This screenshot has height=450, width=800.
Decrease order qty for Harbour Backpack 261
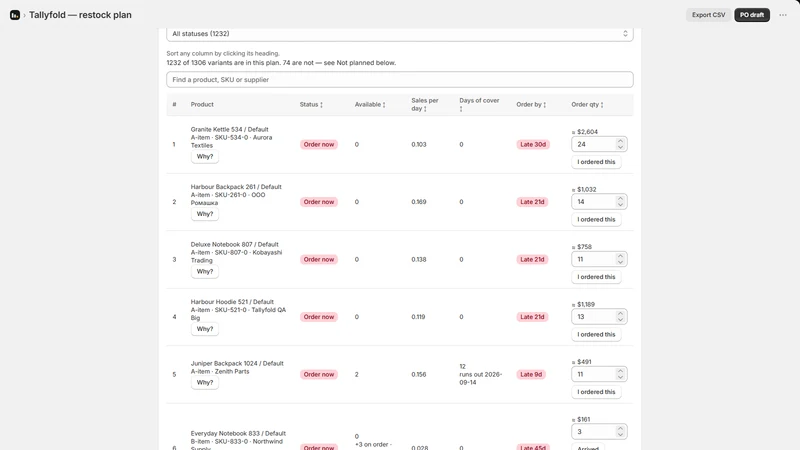pos(620,205)
